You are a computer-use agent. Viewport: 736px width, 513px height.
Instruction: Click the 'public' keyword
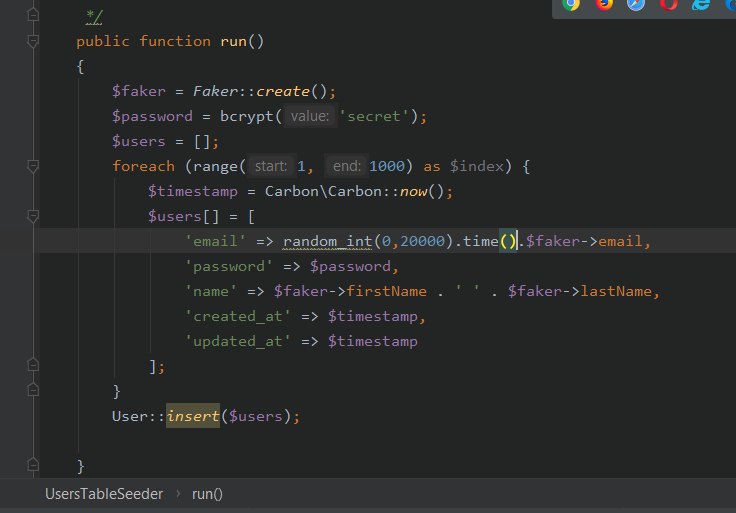103,41
